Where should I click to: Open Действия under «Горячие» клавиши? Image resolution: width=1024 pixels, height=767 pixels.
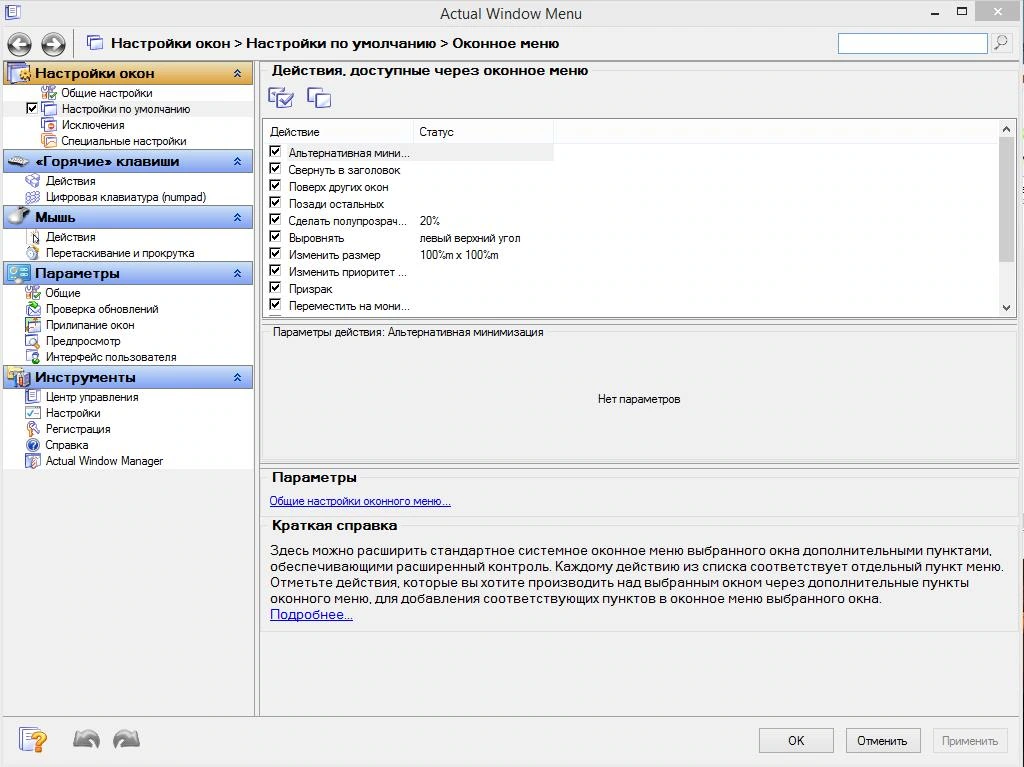coord(71,181)
